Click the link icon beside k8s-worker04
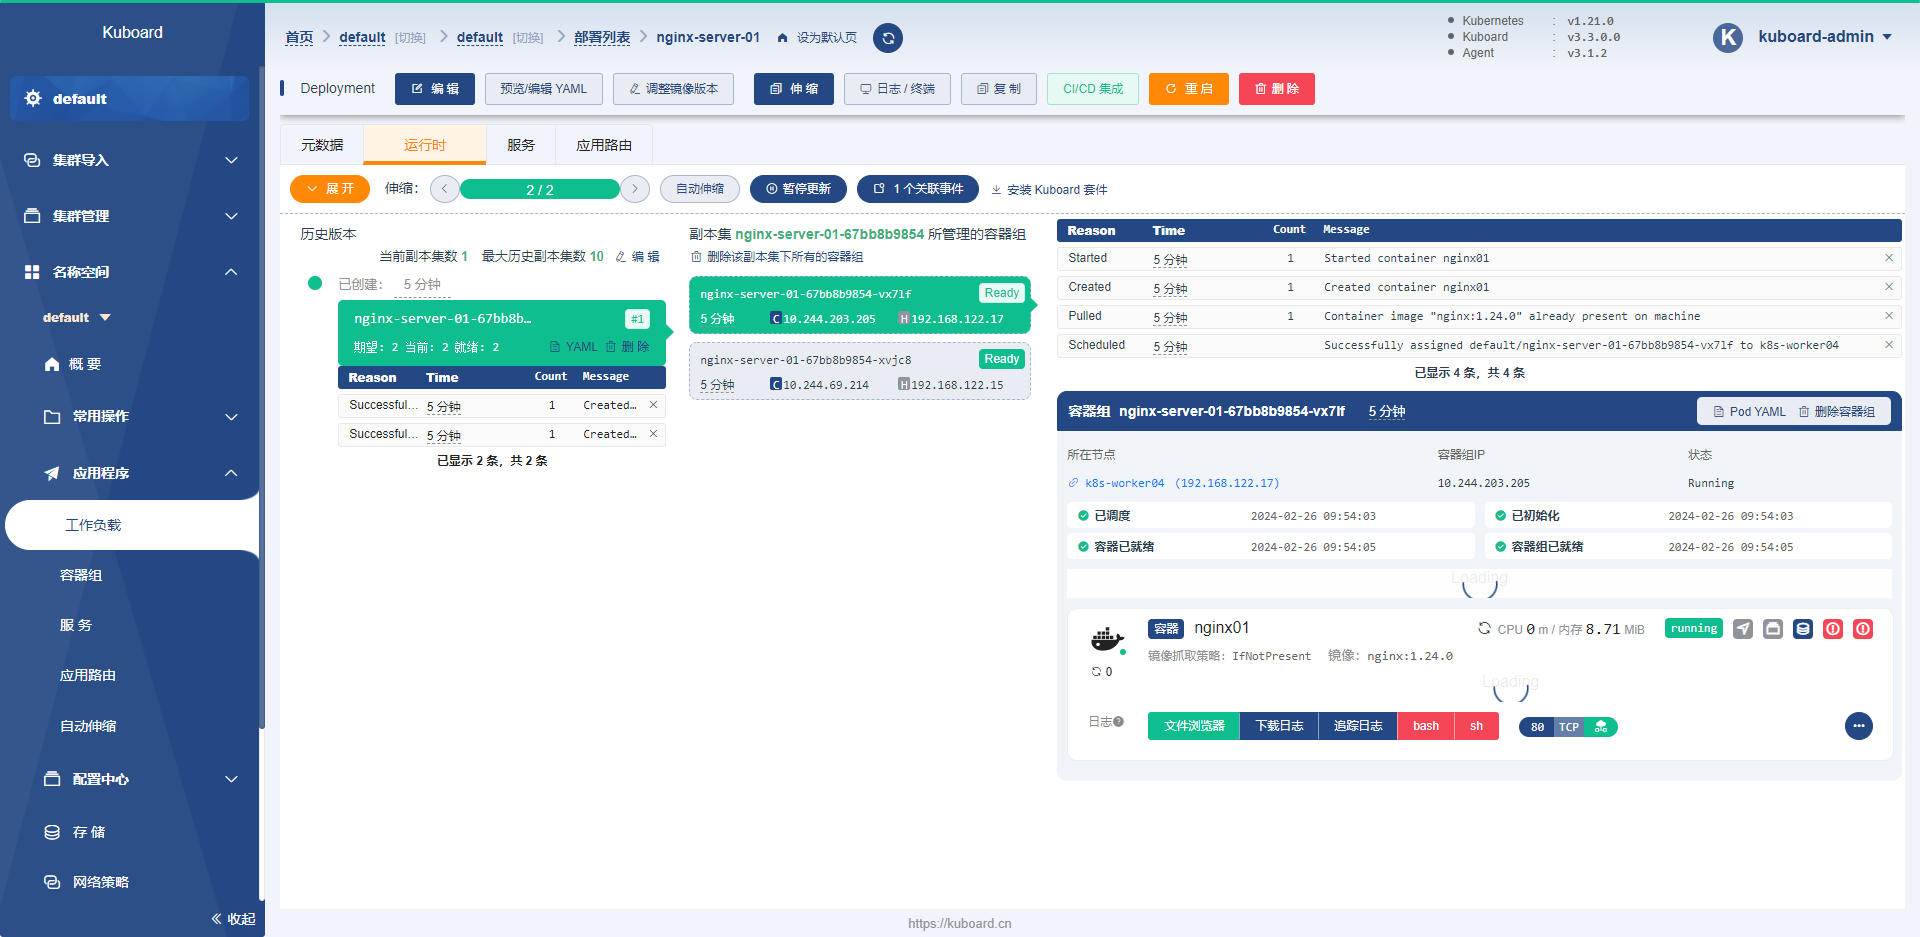Screen dimensions: 1920x937 [x=1074, y=483]
